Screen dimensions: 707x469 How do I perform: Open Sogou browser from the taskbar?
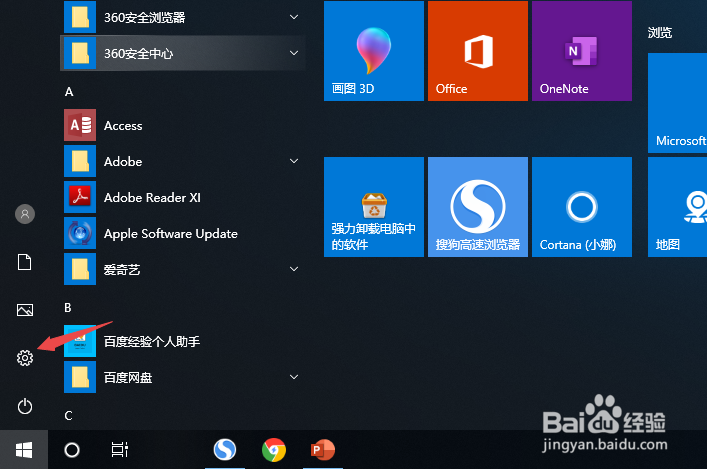[225, 450]
